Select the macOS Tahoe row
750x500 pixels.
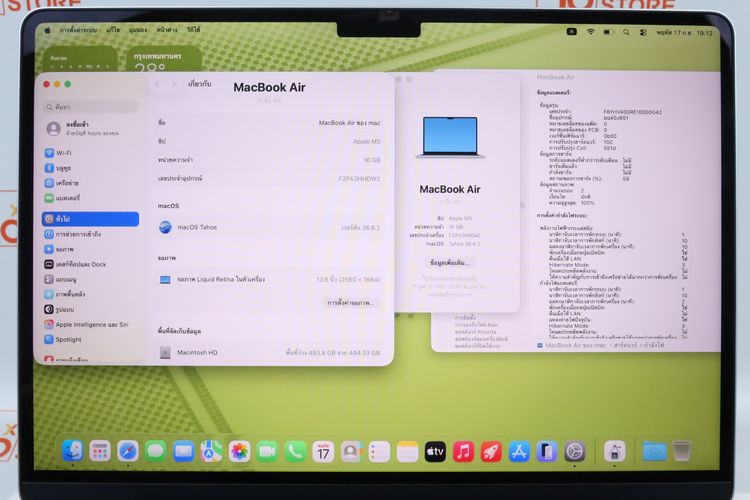click(x=269, y=227)
